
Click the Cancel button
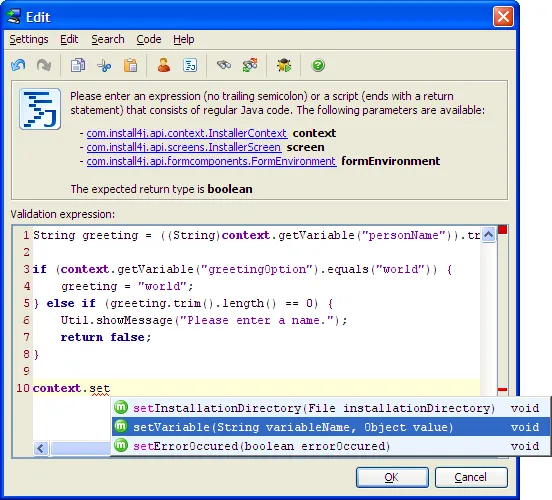471,477
